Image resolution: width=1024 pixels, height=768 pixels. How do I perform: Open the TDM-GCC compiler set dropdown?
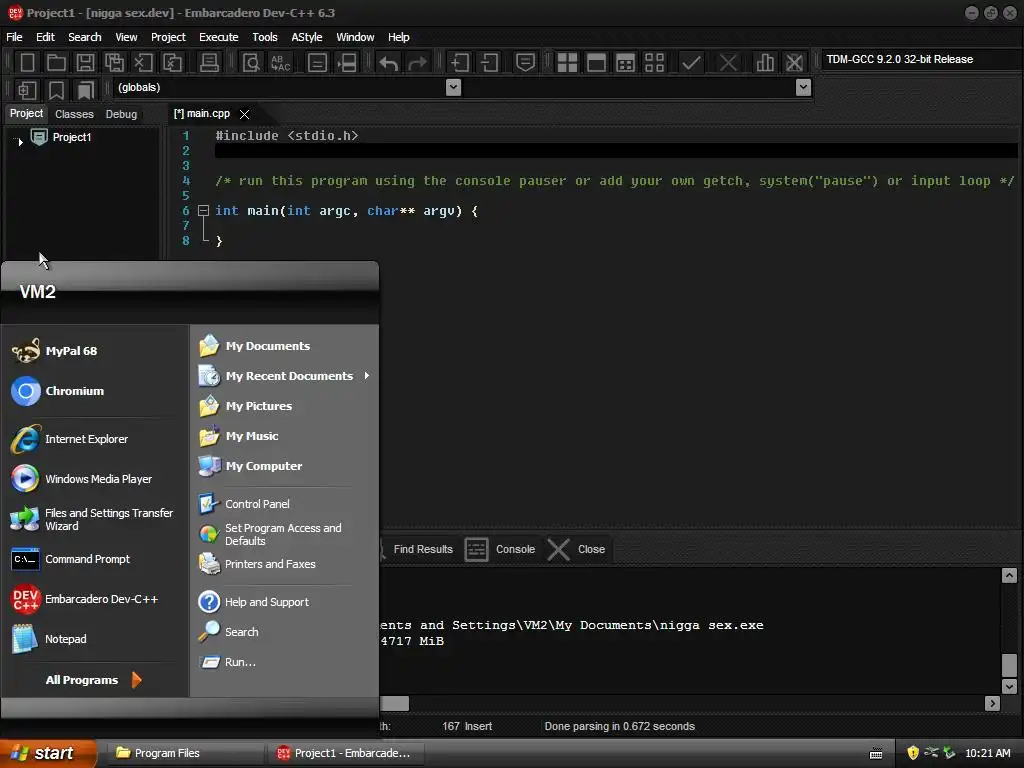(x=920, y=59)
